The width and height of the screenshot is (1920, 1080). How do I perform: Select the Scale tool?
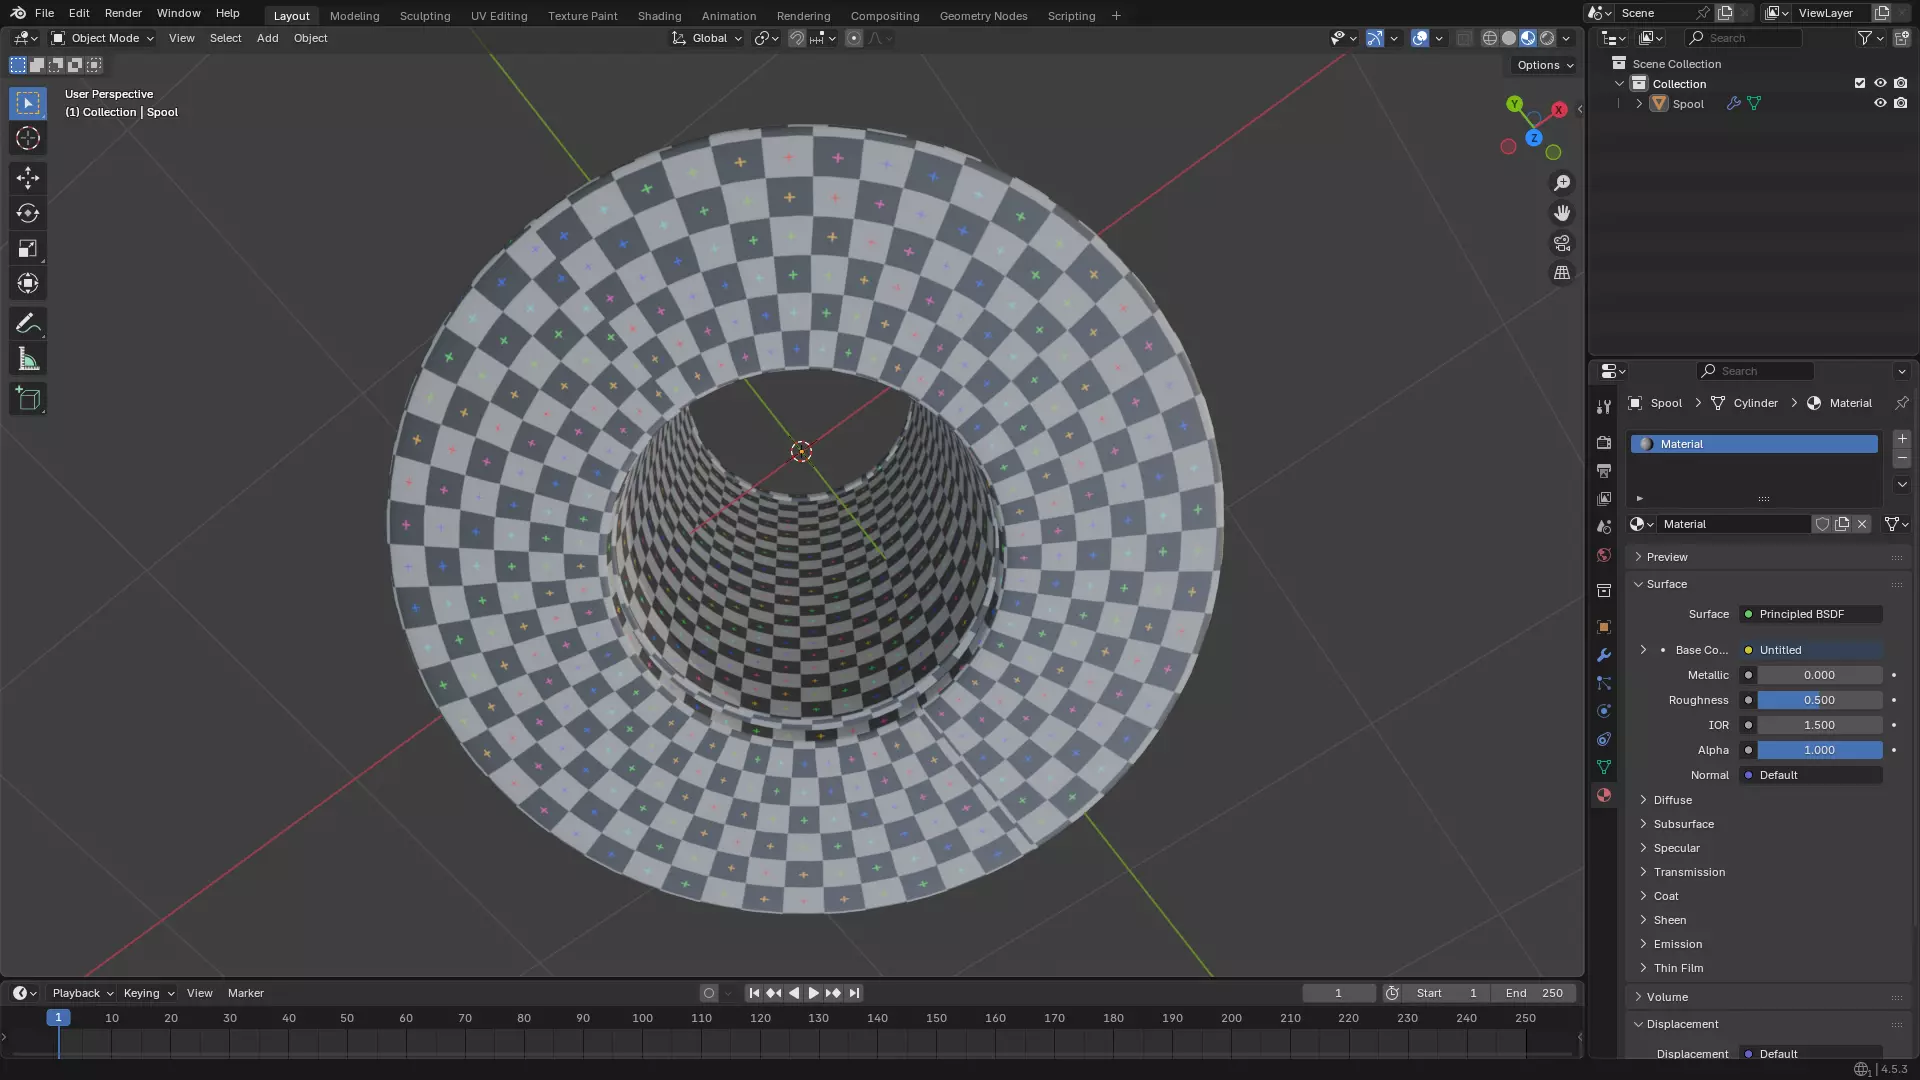(28, 249)
